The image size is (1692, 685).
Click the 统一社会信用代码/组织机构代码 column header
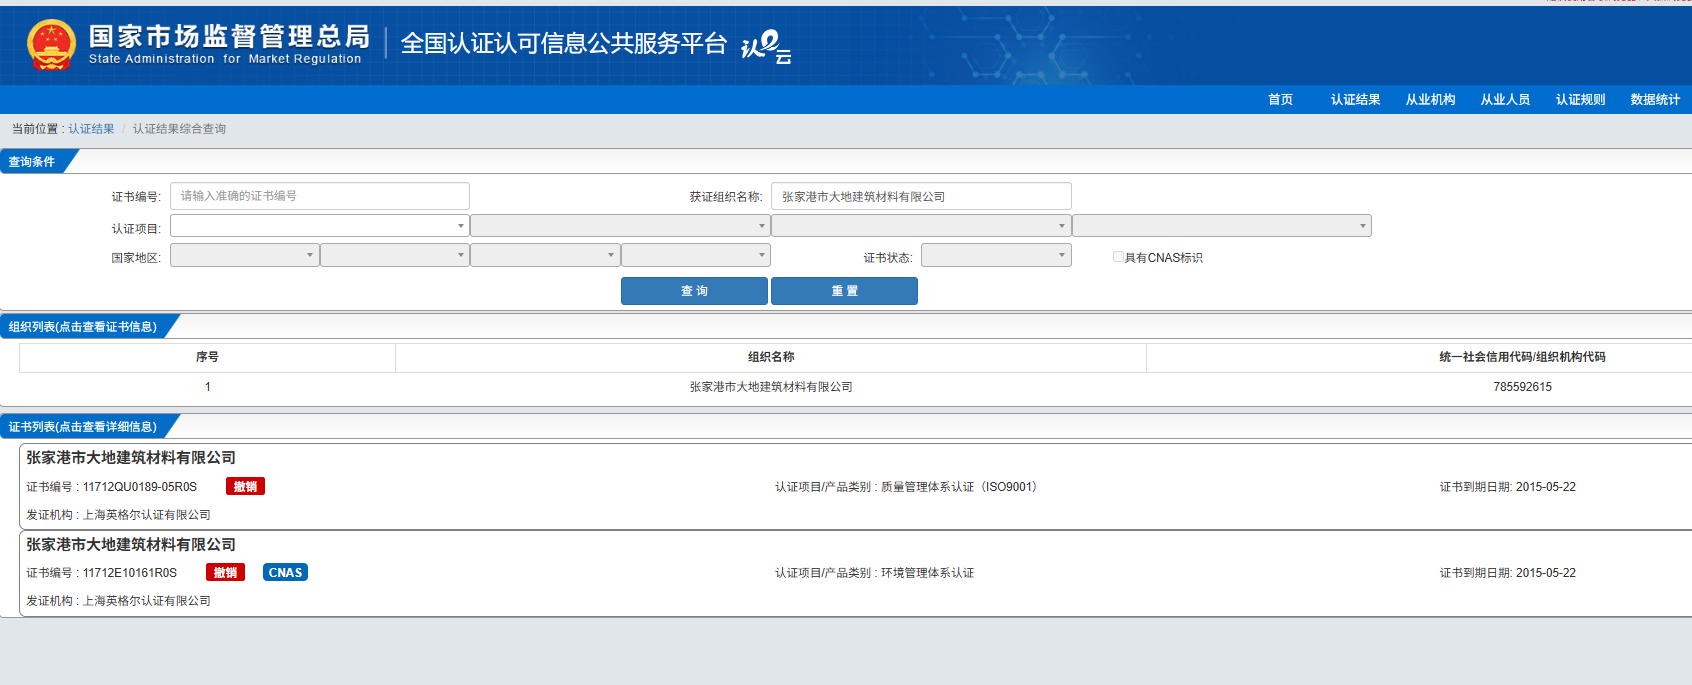(1522, 357)
